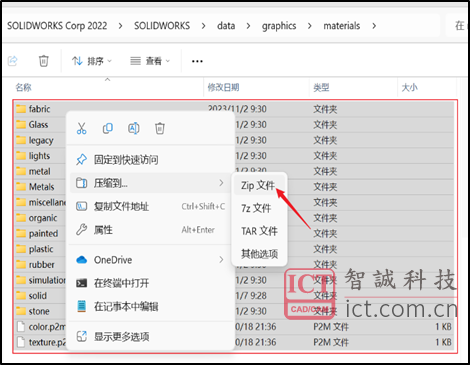Click the Rename icon in context menu

[134, 128]
